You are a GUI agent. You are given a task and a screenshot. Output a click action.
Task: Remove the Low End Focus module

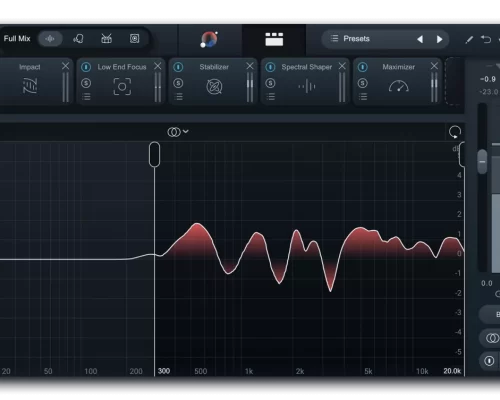(x=158, y=66)
